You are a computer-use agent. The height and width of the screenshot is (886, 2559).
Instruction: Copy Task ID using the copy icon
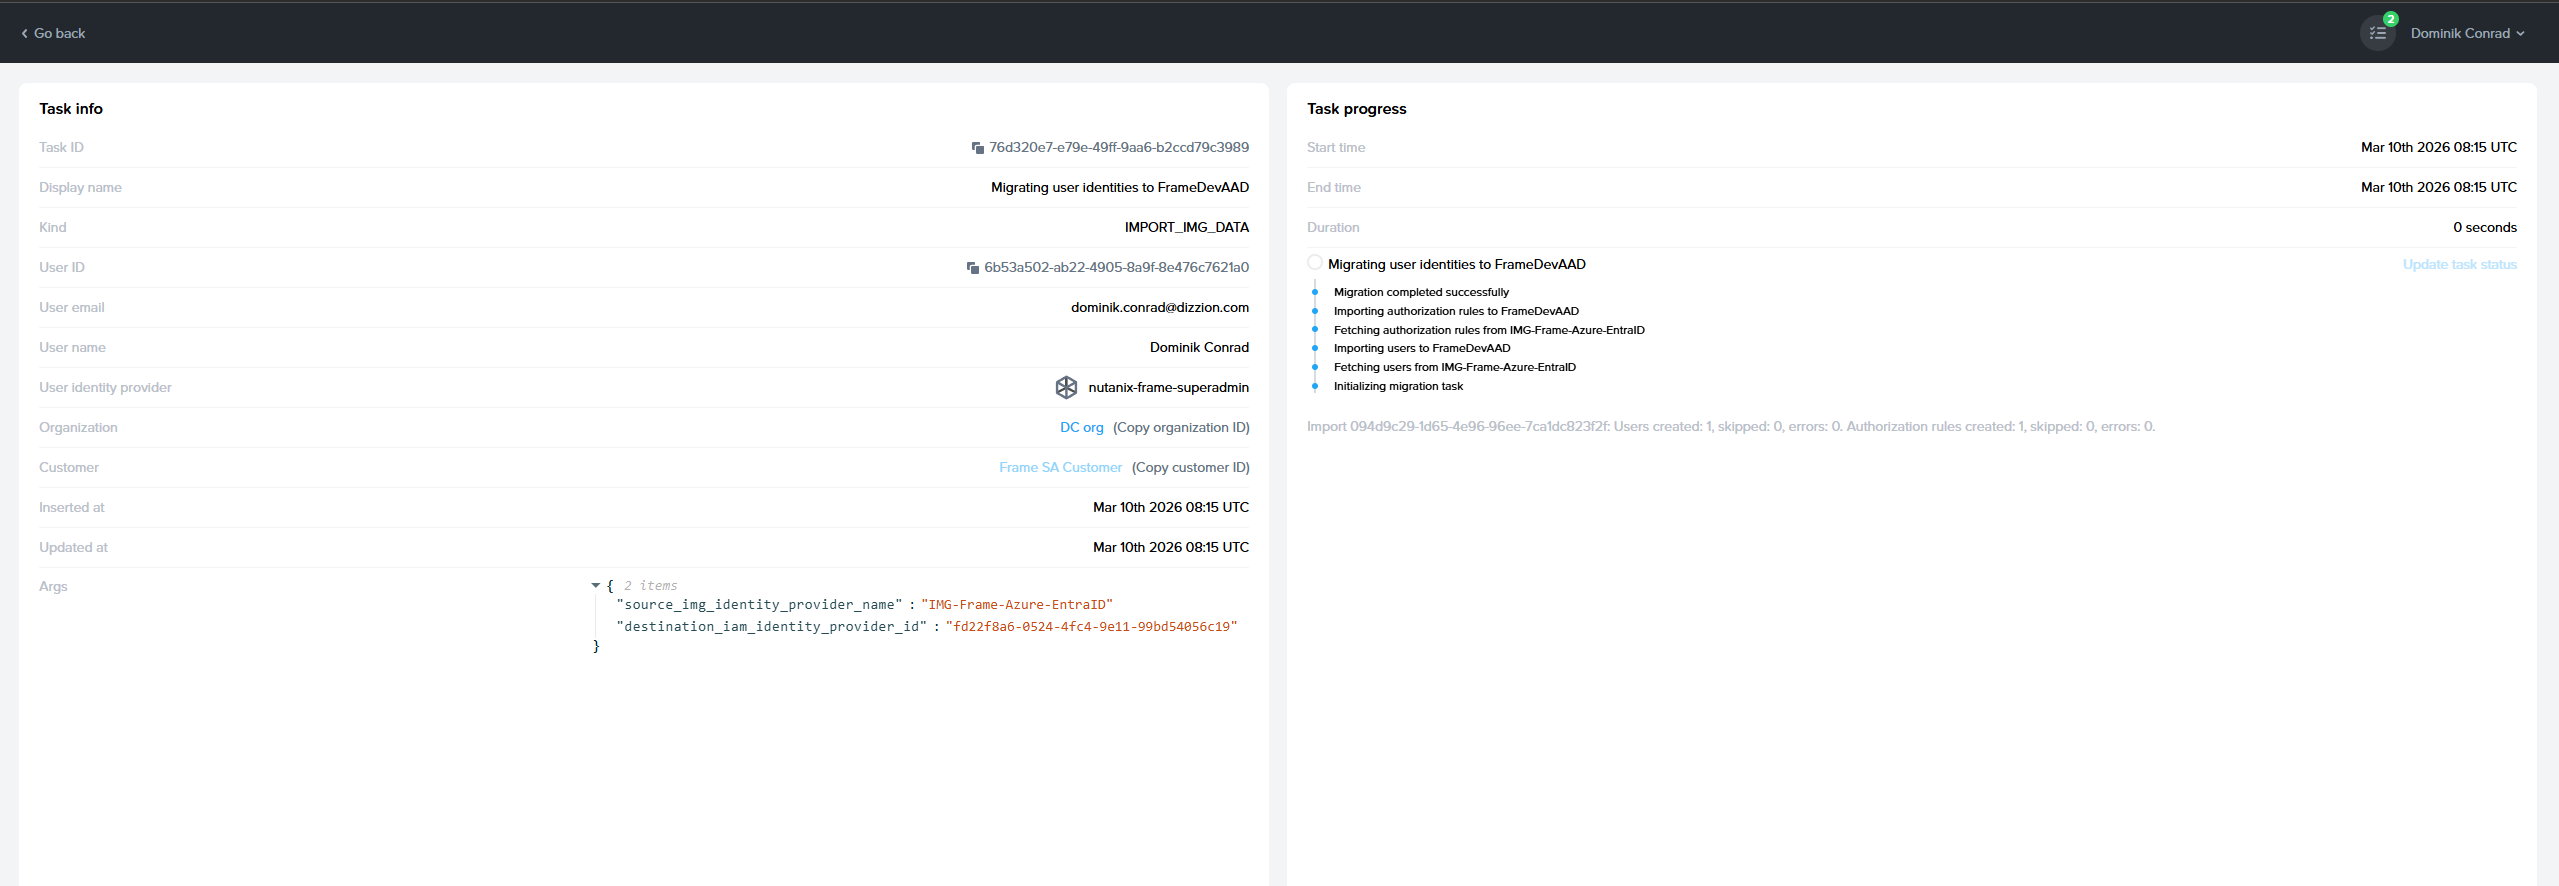(x=977, y=148)
